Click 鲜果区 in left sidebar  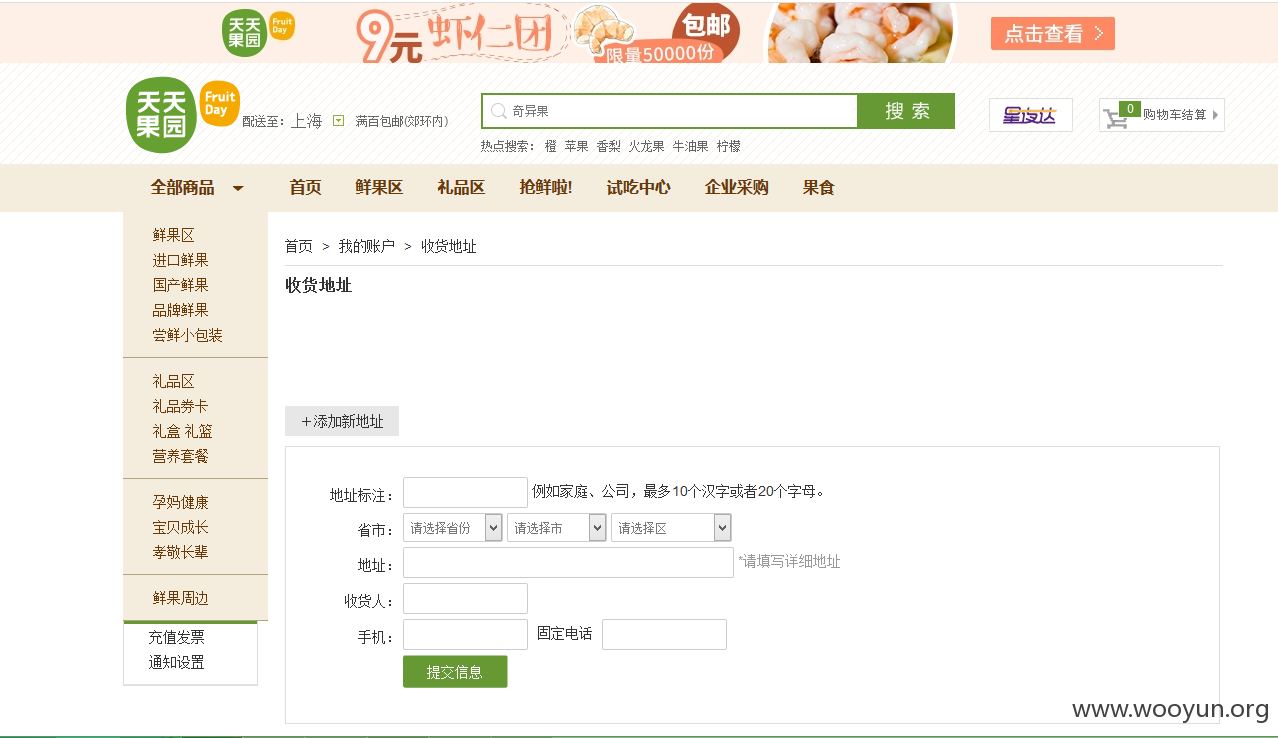(173, 235)
